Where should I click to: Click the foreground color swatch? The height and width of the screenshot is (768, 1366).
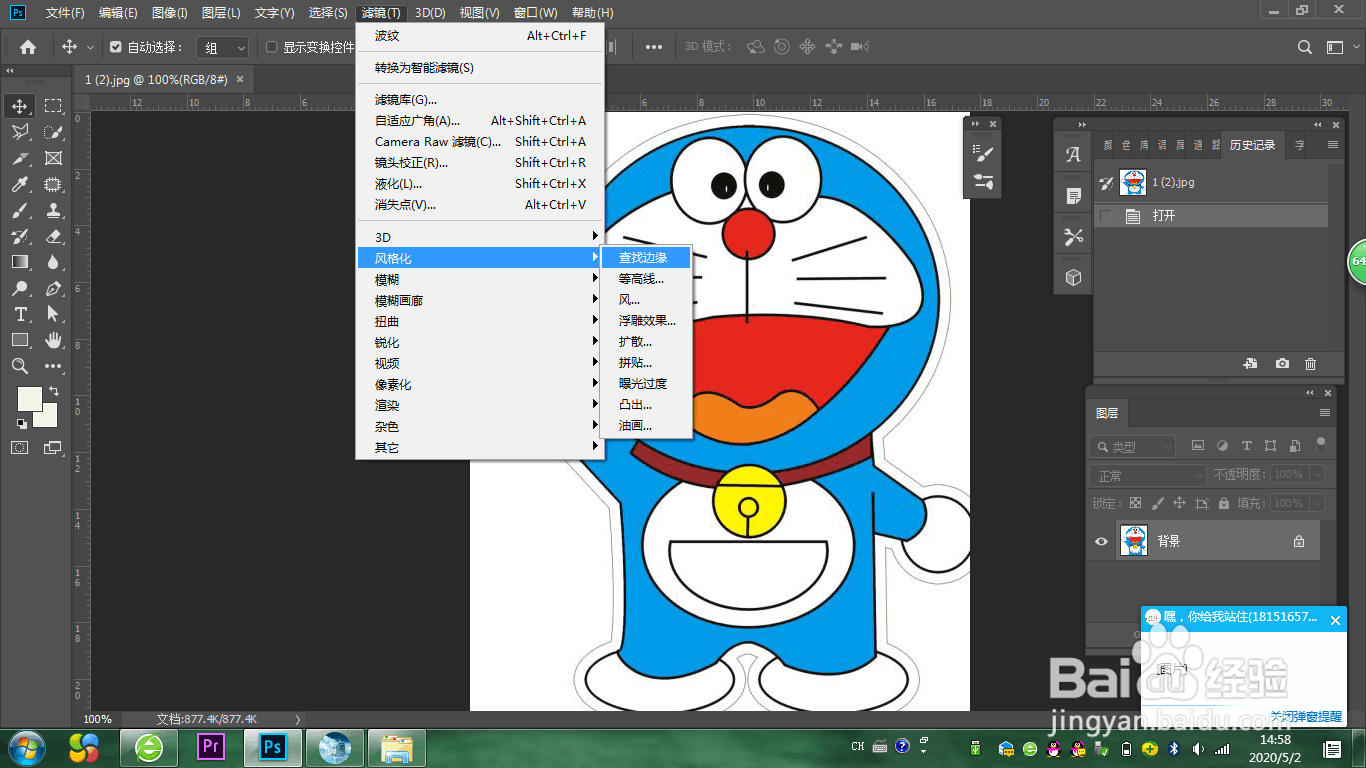coord(29,398)
